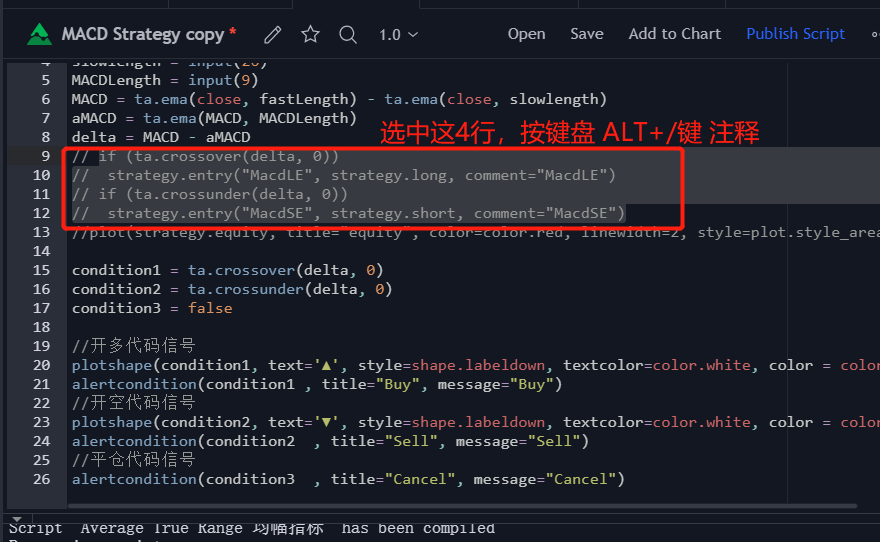Click commented strategy.entry "MacdSE" line
The width and height of the screenshot is (880, 542).
[348, 213]
